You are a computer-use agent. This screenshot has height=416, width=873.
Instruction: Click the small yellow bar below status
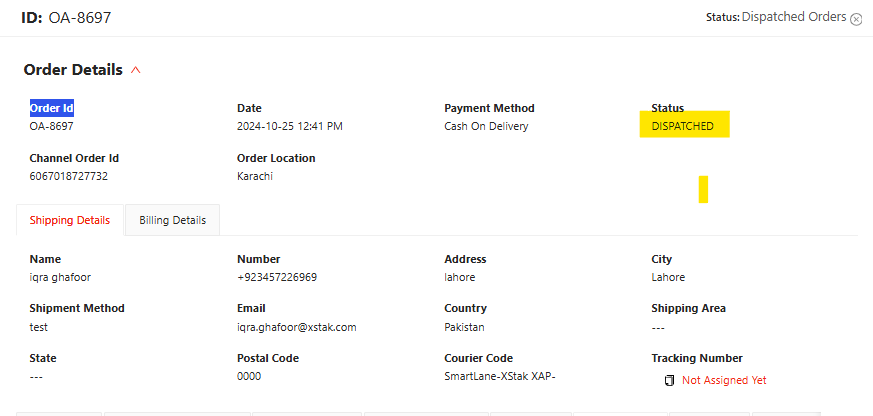[703, 189]
